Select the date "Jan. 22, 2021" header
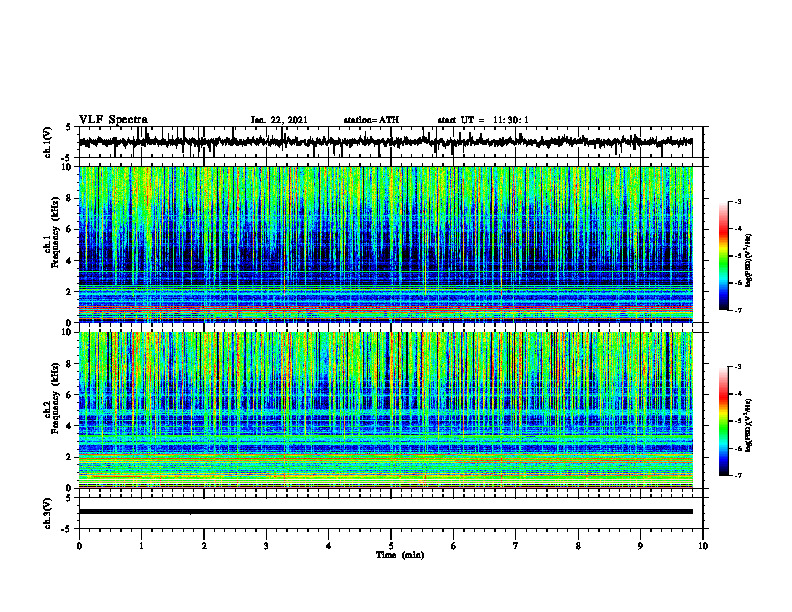The width and height of the screenshot is (792, 612). [x=279, y=120]
